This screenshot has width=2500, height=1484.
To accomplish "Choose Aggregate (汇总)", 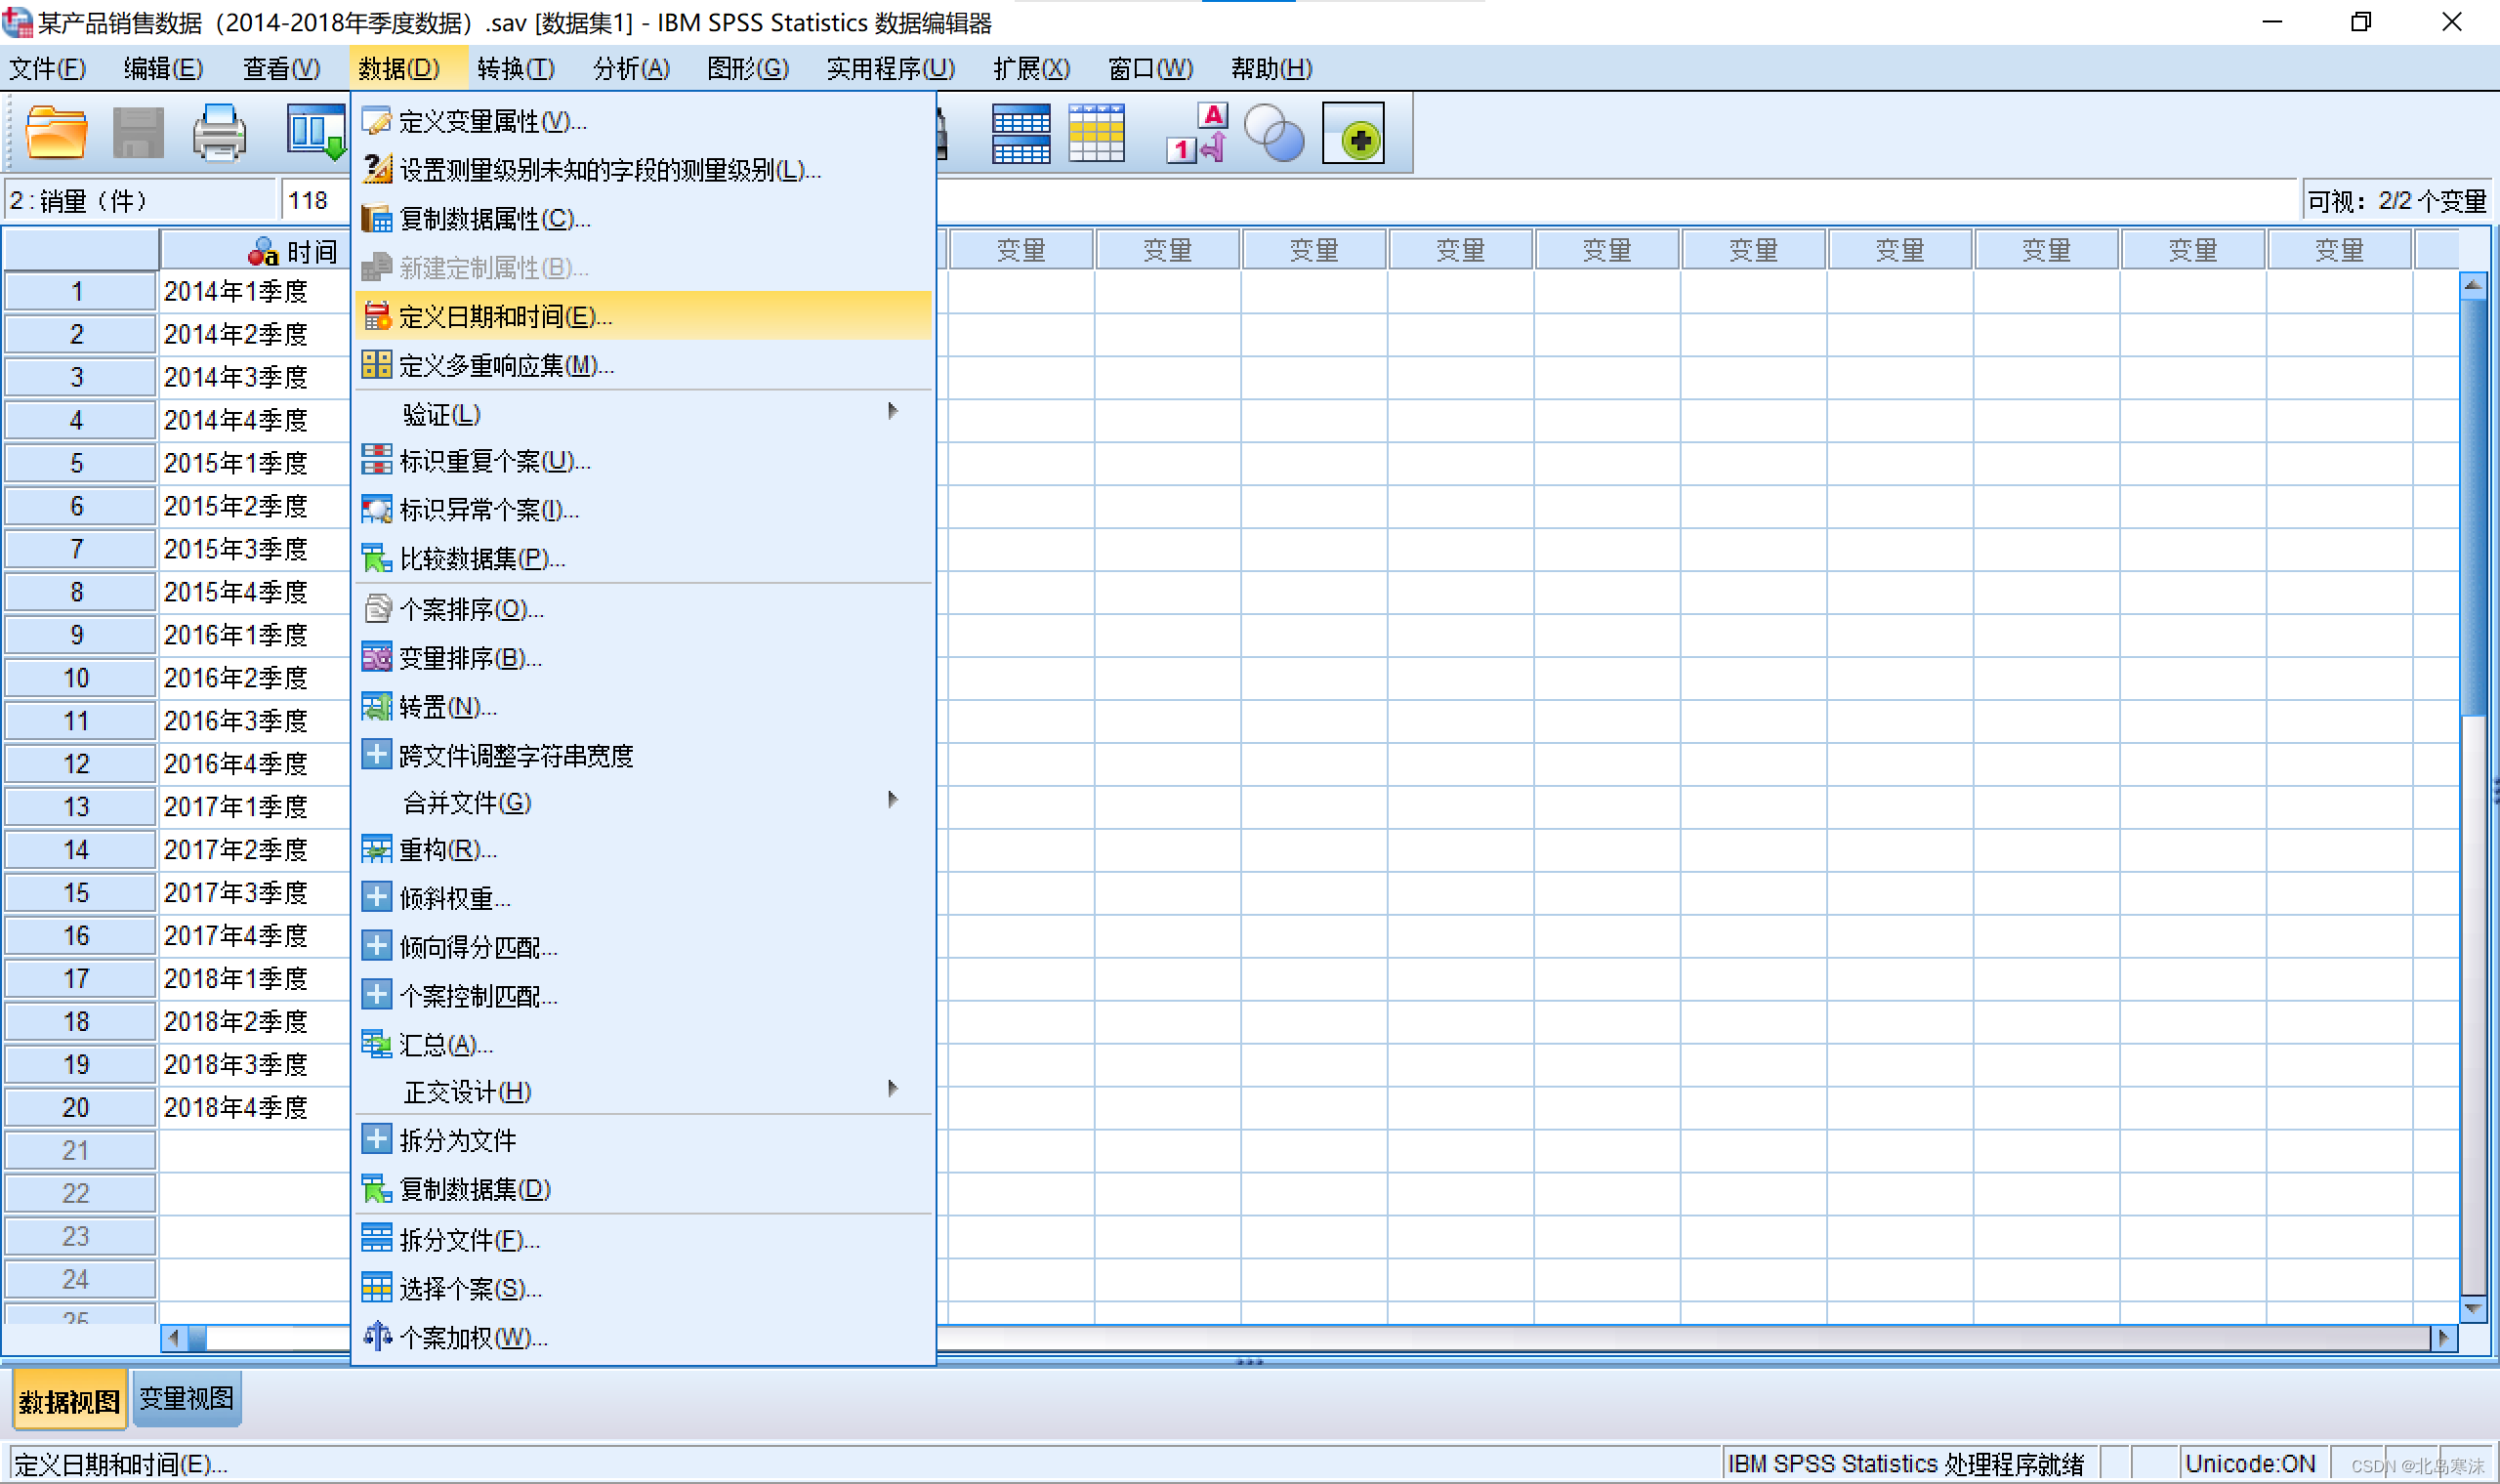I will (644, 1045).
